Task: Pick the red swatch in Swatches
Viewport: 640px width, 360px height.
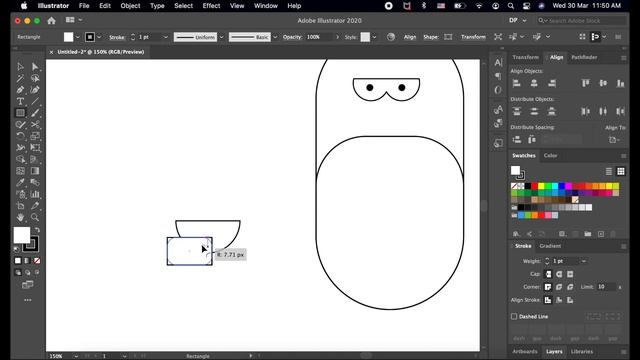Action: (534, 187)
